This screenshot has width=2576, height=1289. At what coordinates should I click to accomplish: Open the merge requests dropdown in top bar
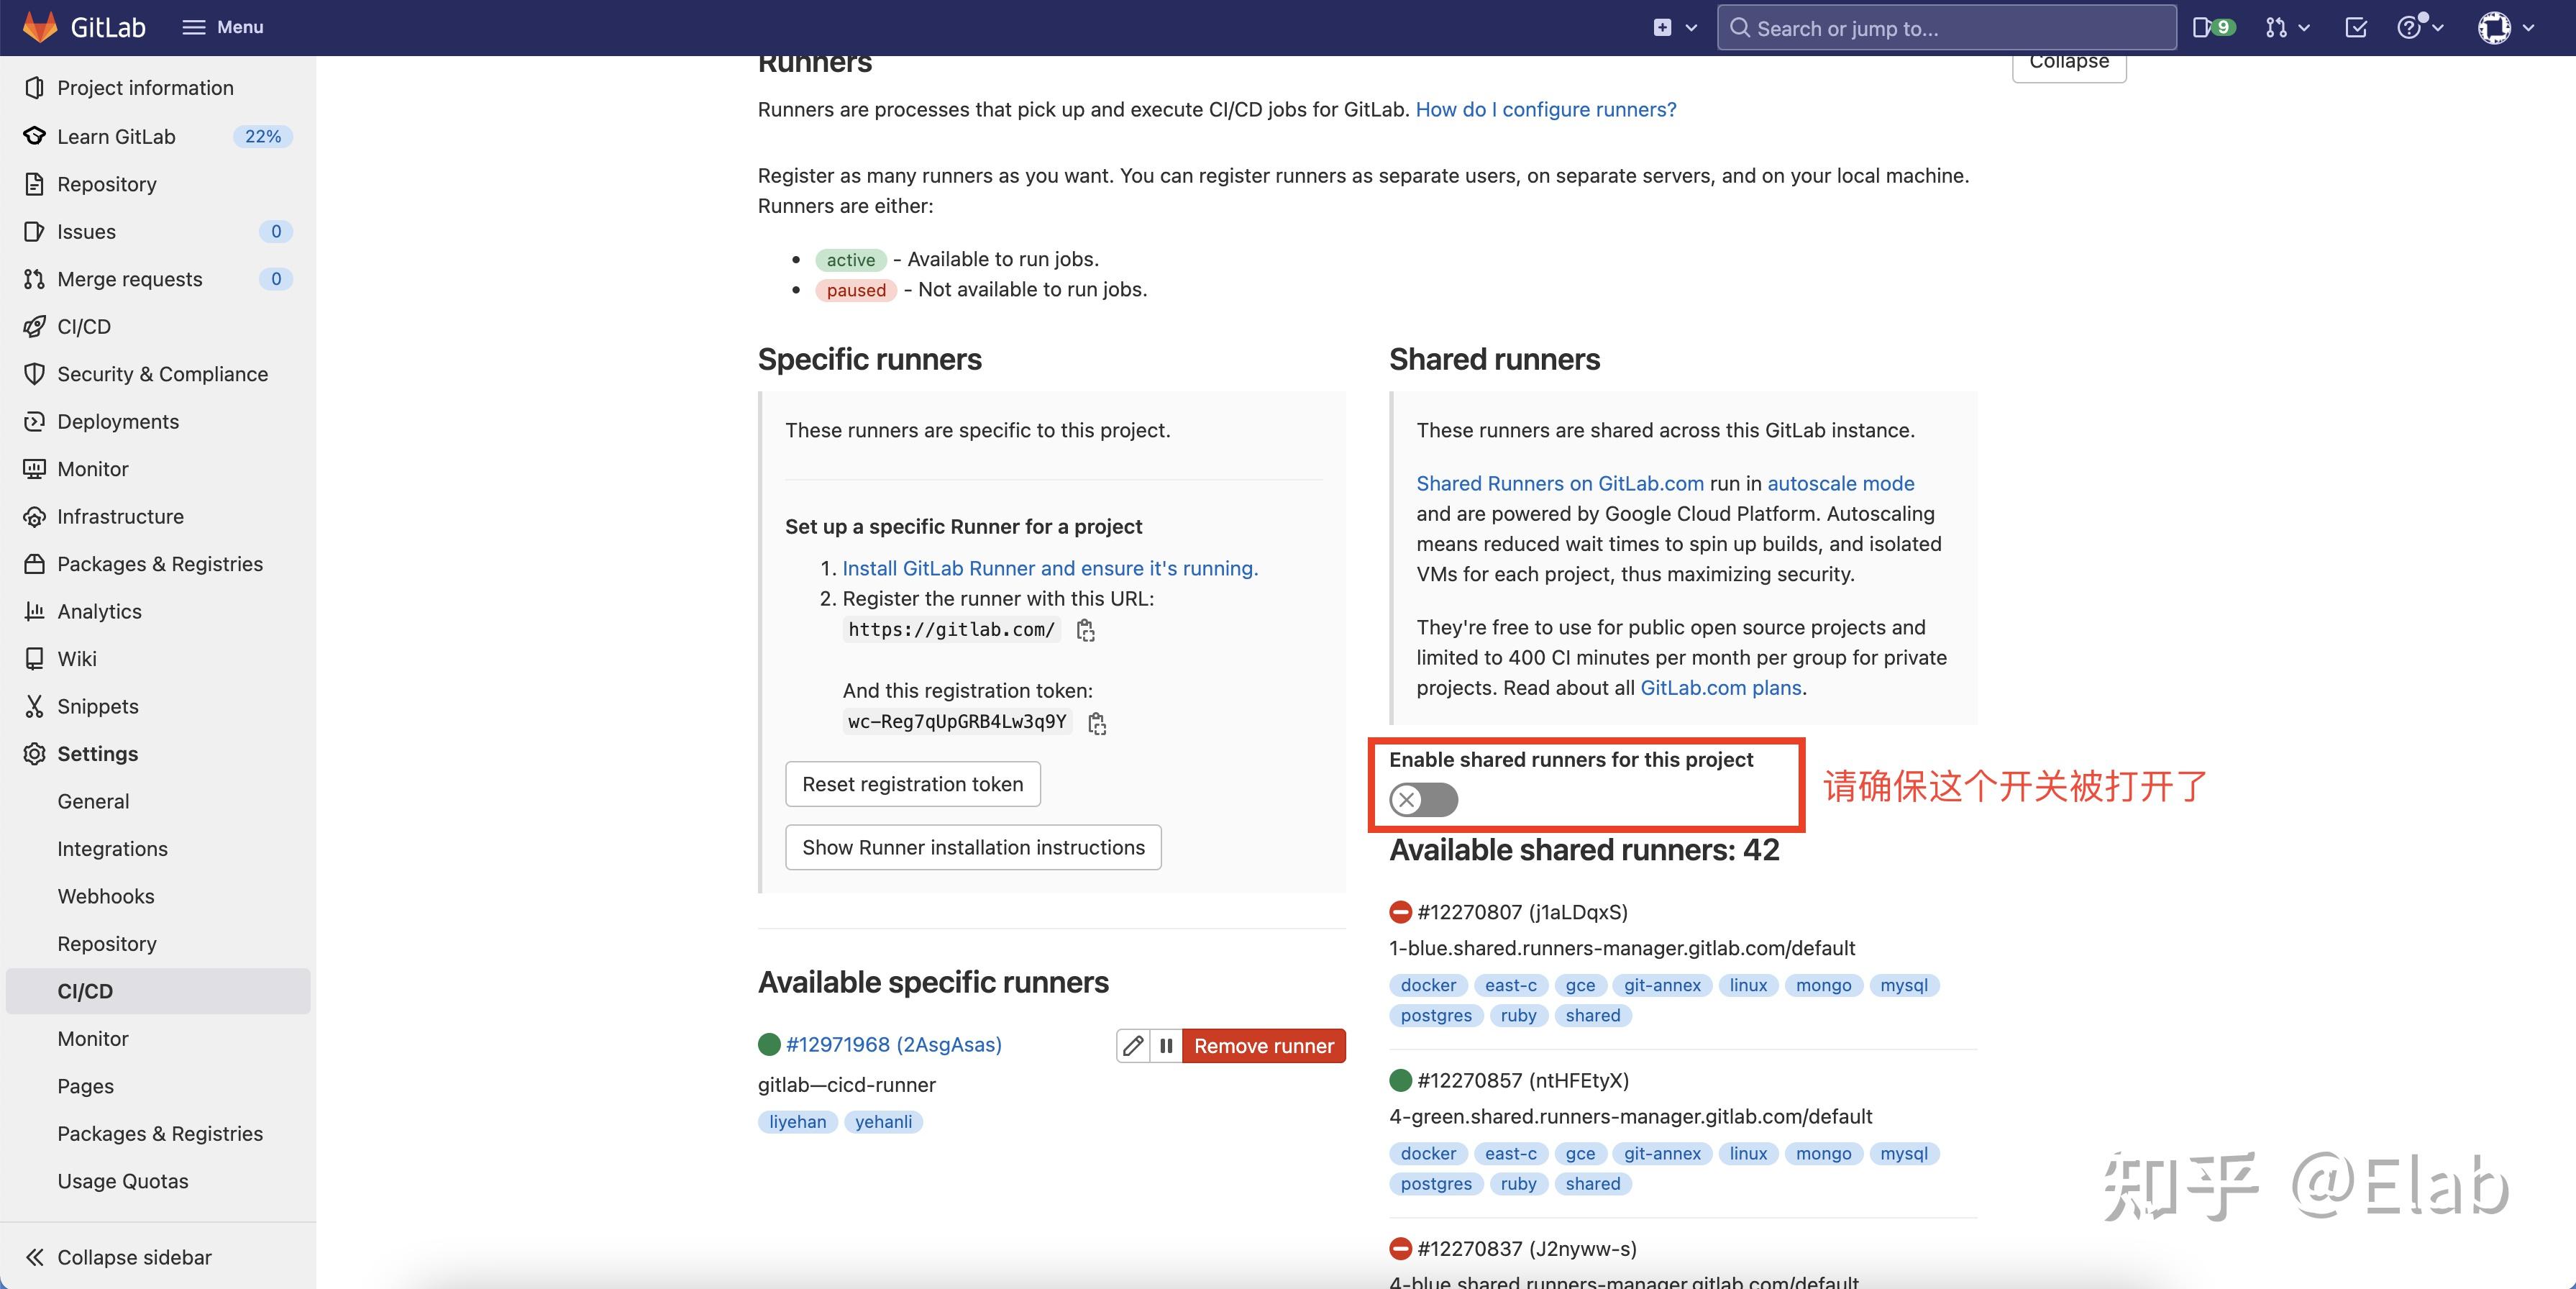[x=2286, y=27]
